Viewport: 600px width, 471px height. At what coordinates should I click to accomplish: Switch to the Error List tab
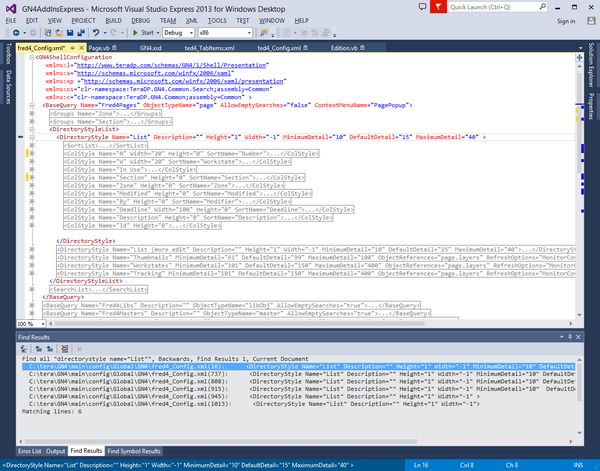[29, 451]
